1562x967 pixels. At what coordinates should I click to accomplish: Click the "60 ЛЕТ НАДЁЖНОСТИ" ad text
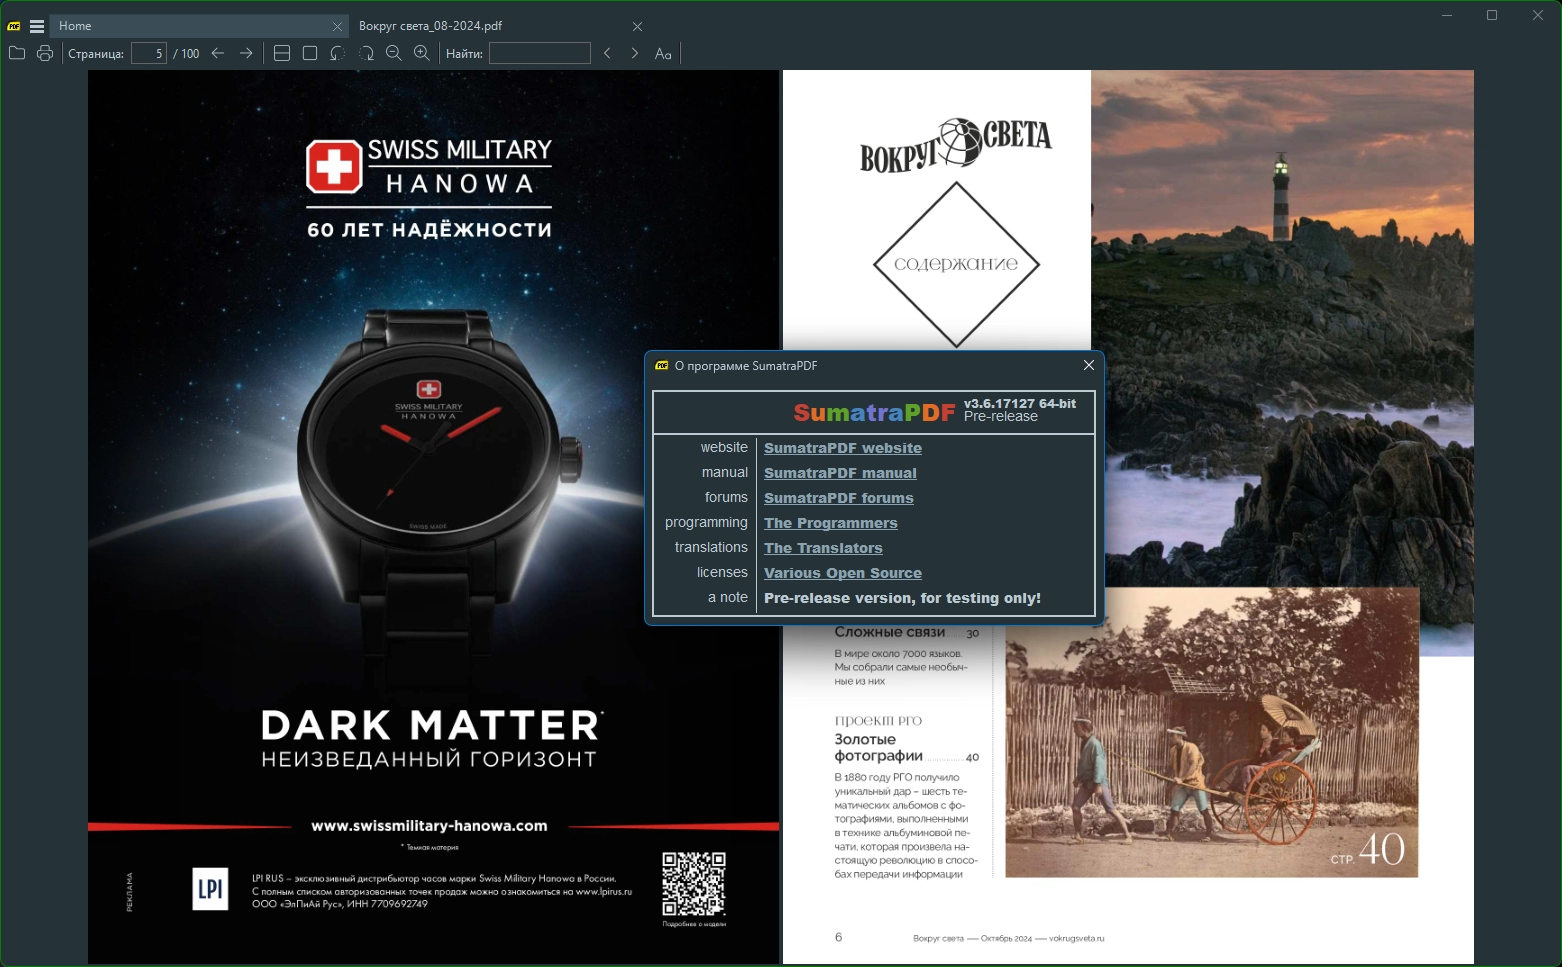pyautogui.click(x=429, y=230)
